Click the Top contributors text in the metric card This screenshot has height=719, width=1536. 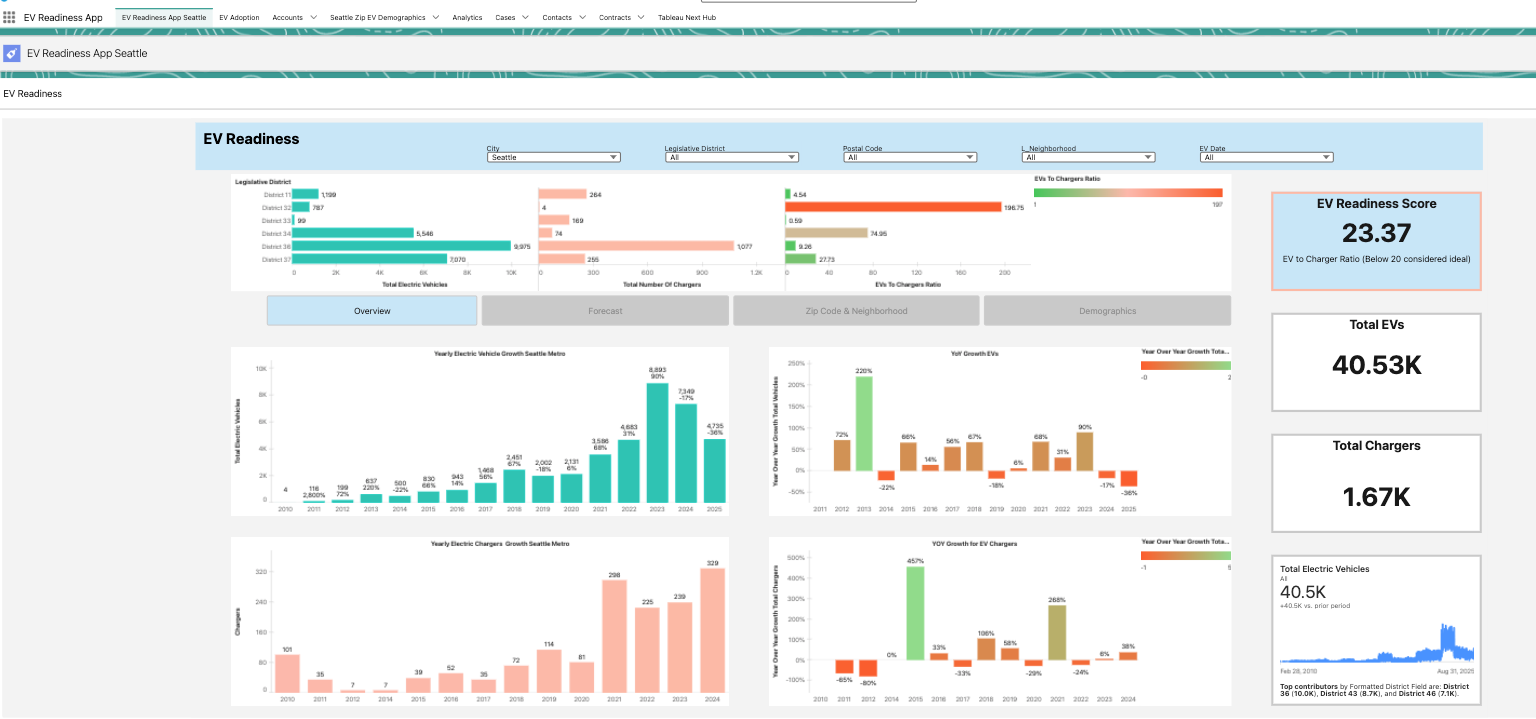click(1376, 690)
